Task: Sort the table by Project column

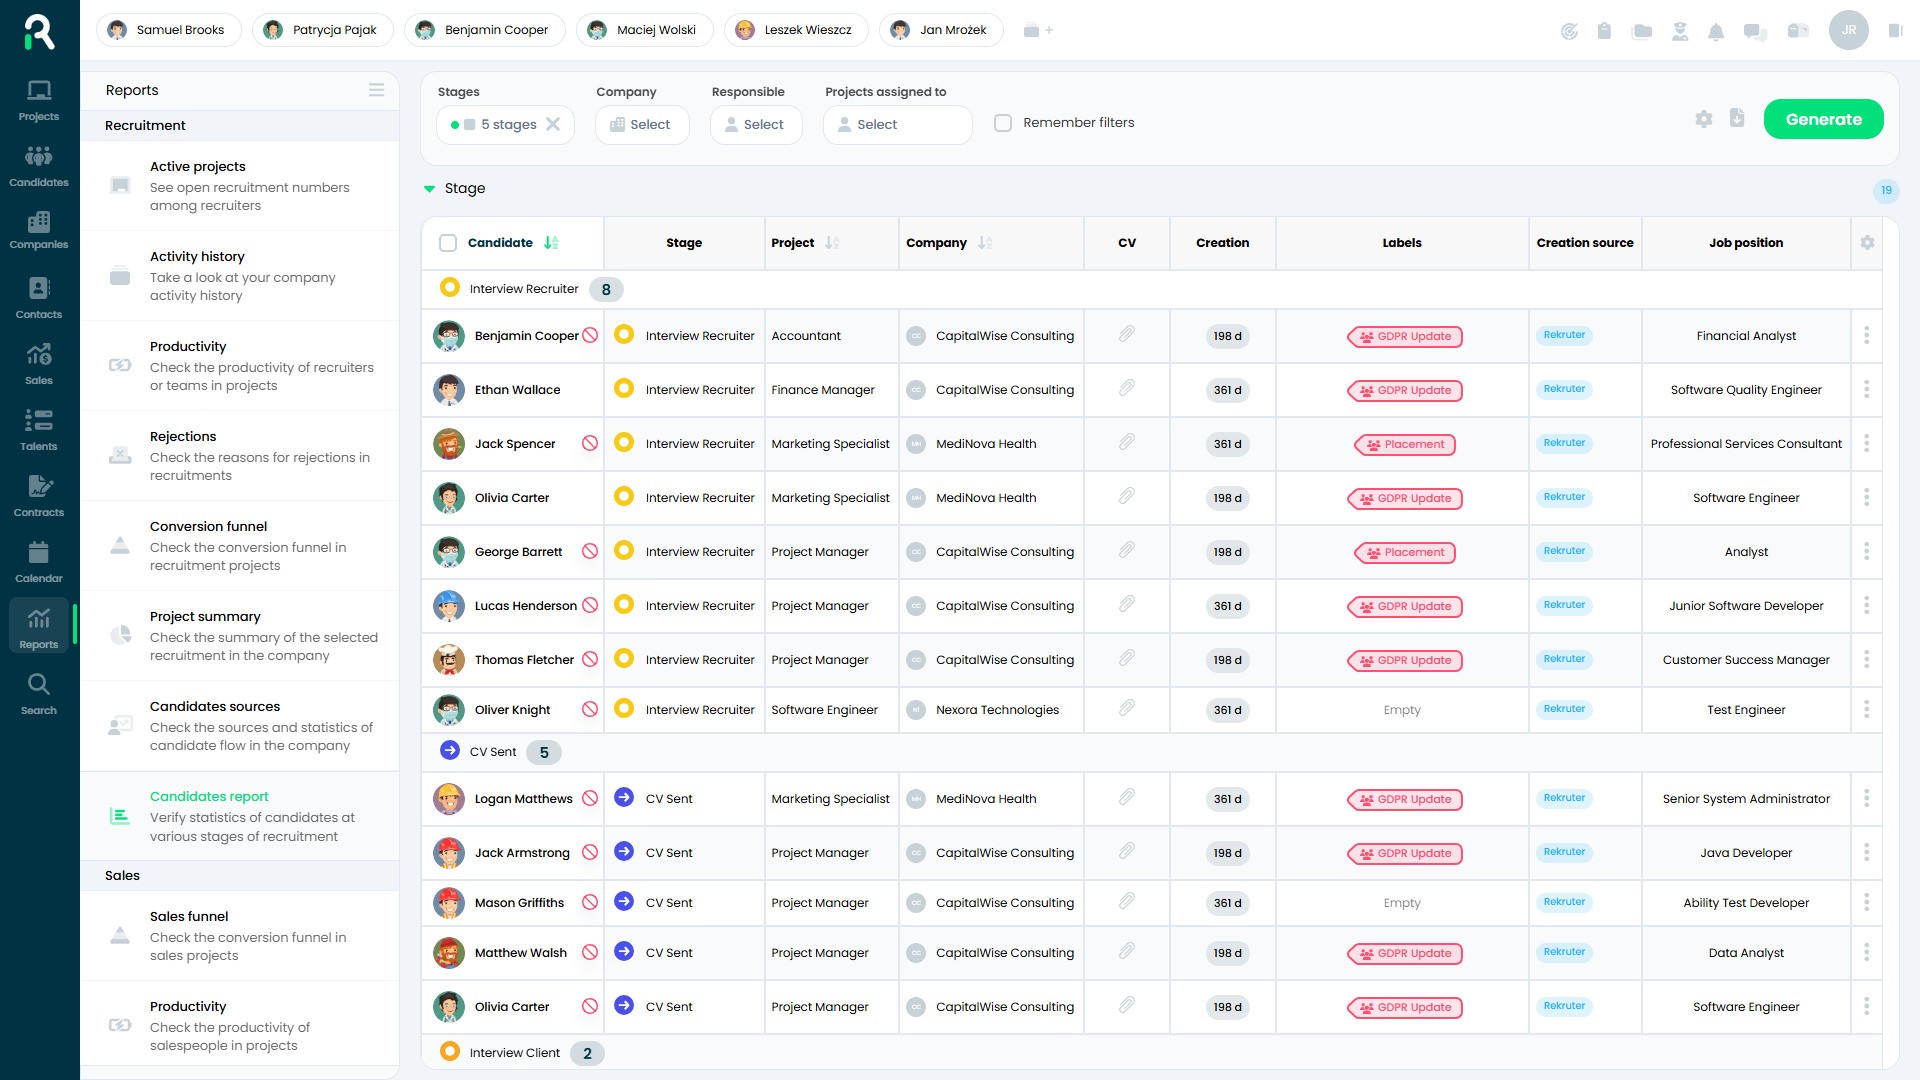Action: (x=832, y=243)
